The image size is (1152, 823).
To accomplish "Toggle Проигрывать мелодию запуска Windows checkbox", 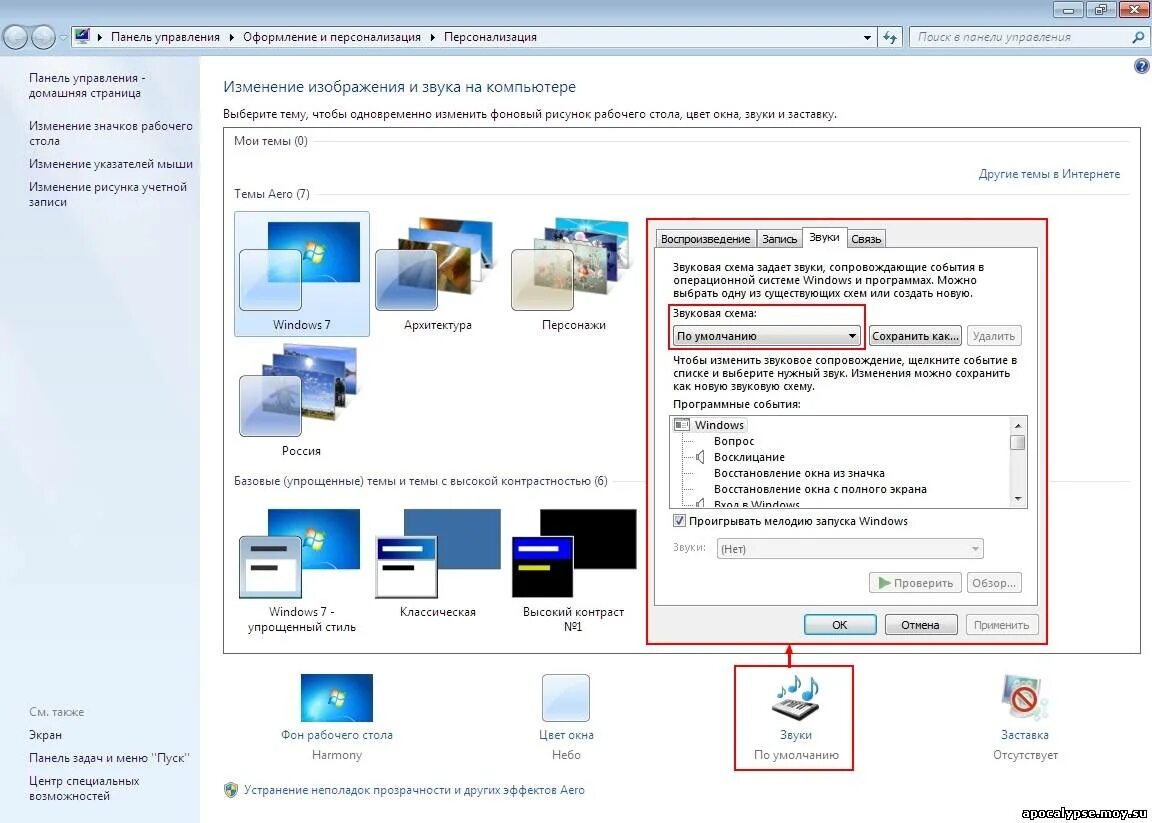I will [680, 521].
